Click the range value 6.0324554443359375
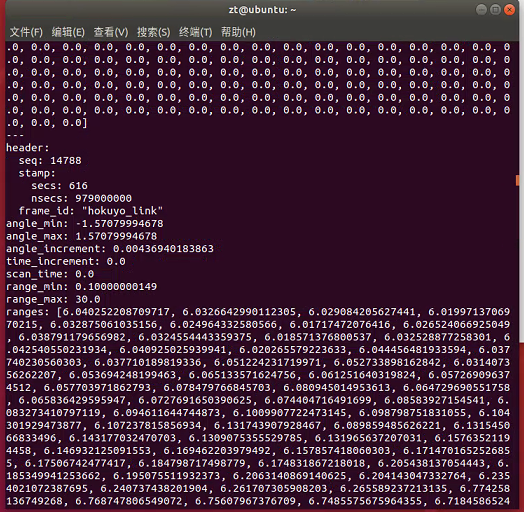The height and width of the screenshot is (512, 524). pyautogui.click(x=195, y=337)
